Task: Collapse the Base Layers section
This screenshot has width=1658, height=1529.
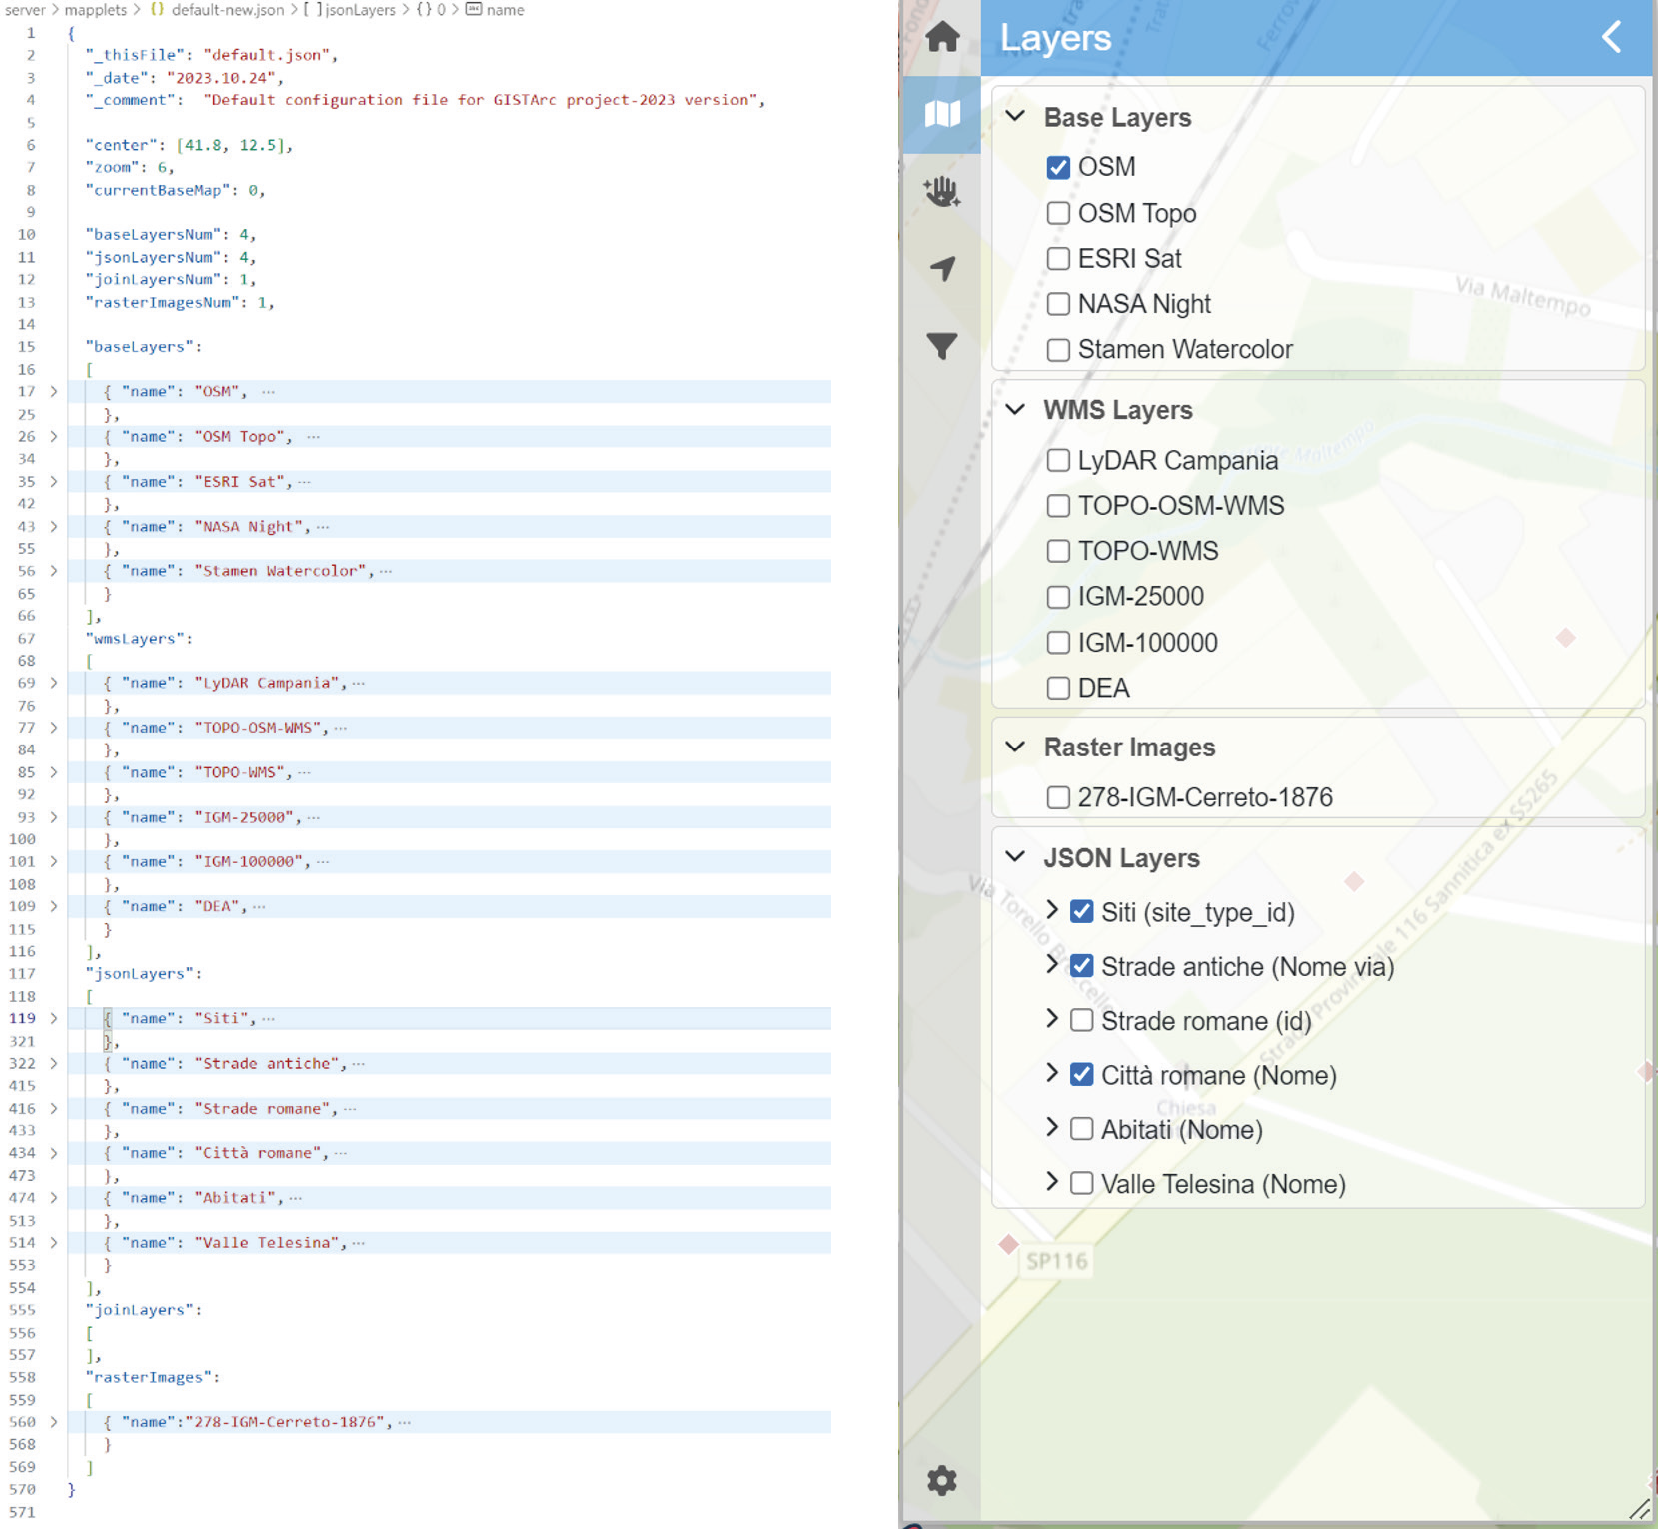Action: tap(1015, 116)
